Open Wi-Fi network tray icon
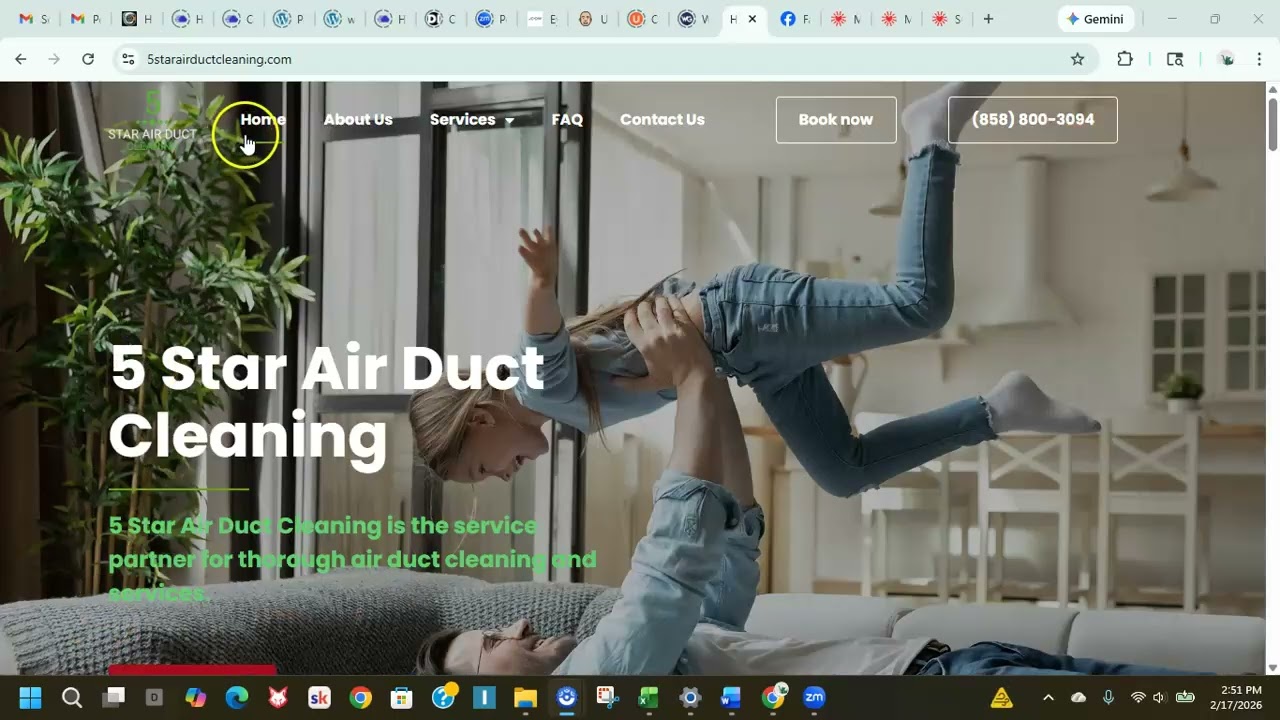 pyautogui.click(x=1138, y=697)
